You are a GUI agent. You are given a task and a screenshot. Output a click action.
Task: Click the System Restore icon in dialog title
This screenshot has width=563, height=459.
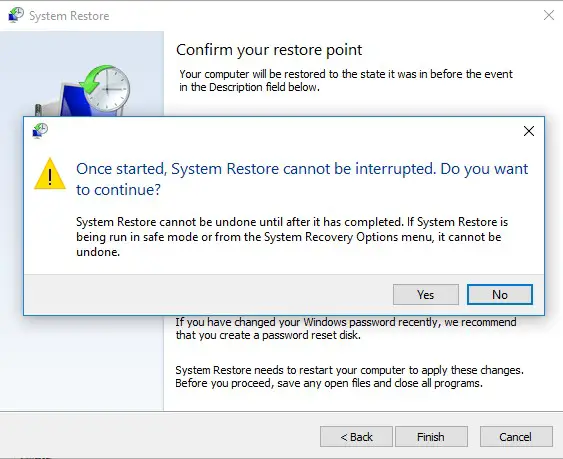pyautogui.click(x=40, y=131)
